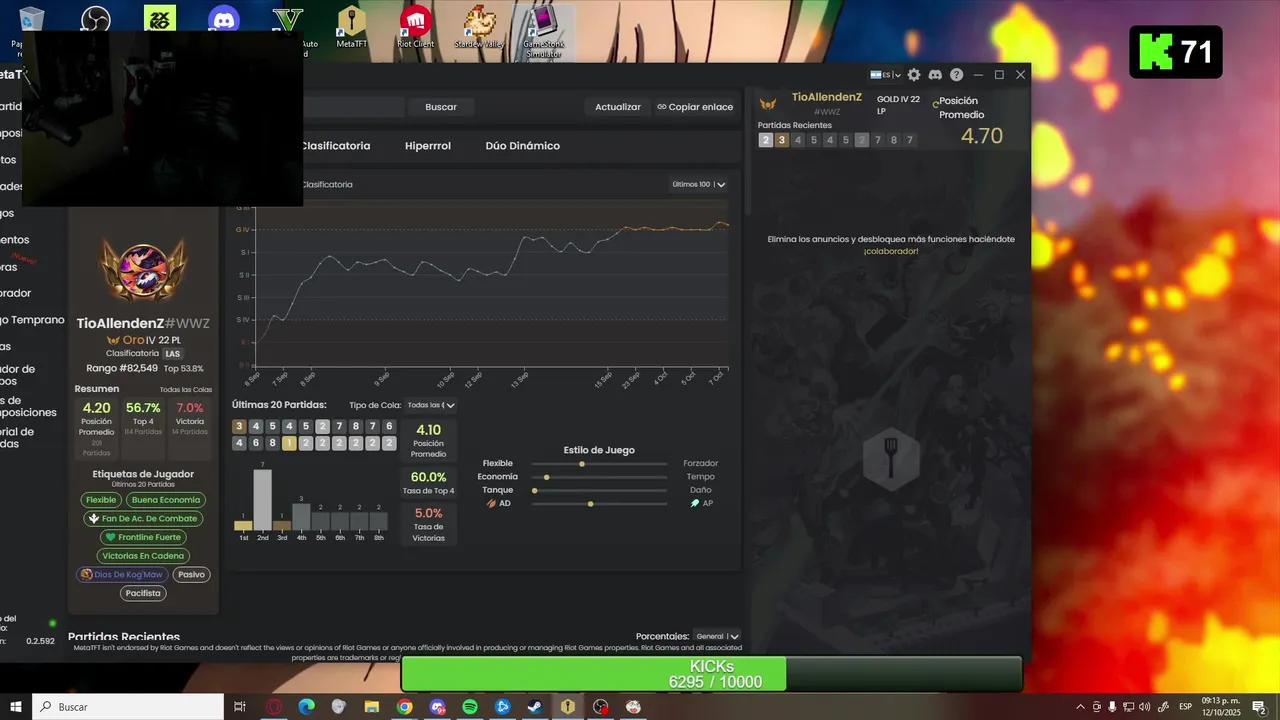Open the Discord link icon in MetaTFT title bar
Viewport: 1280px width, 720px height.
936,75
